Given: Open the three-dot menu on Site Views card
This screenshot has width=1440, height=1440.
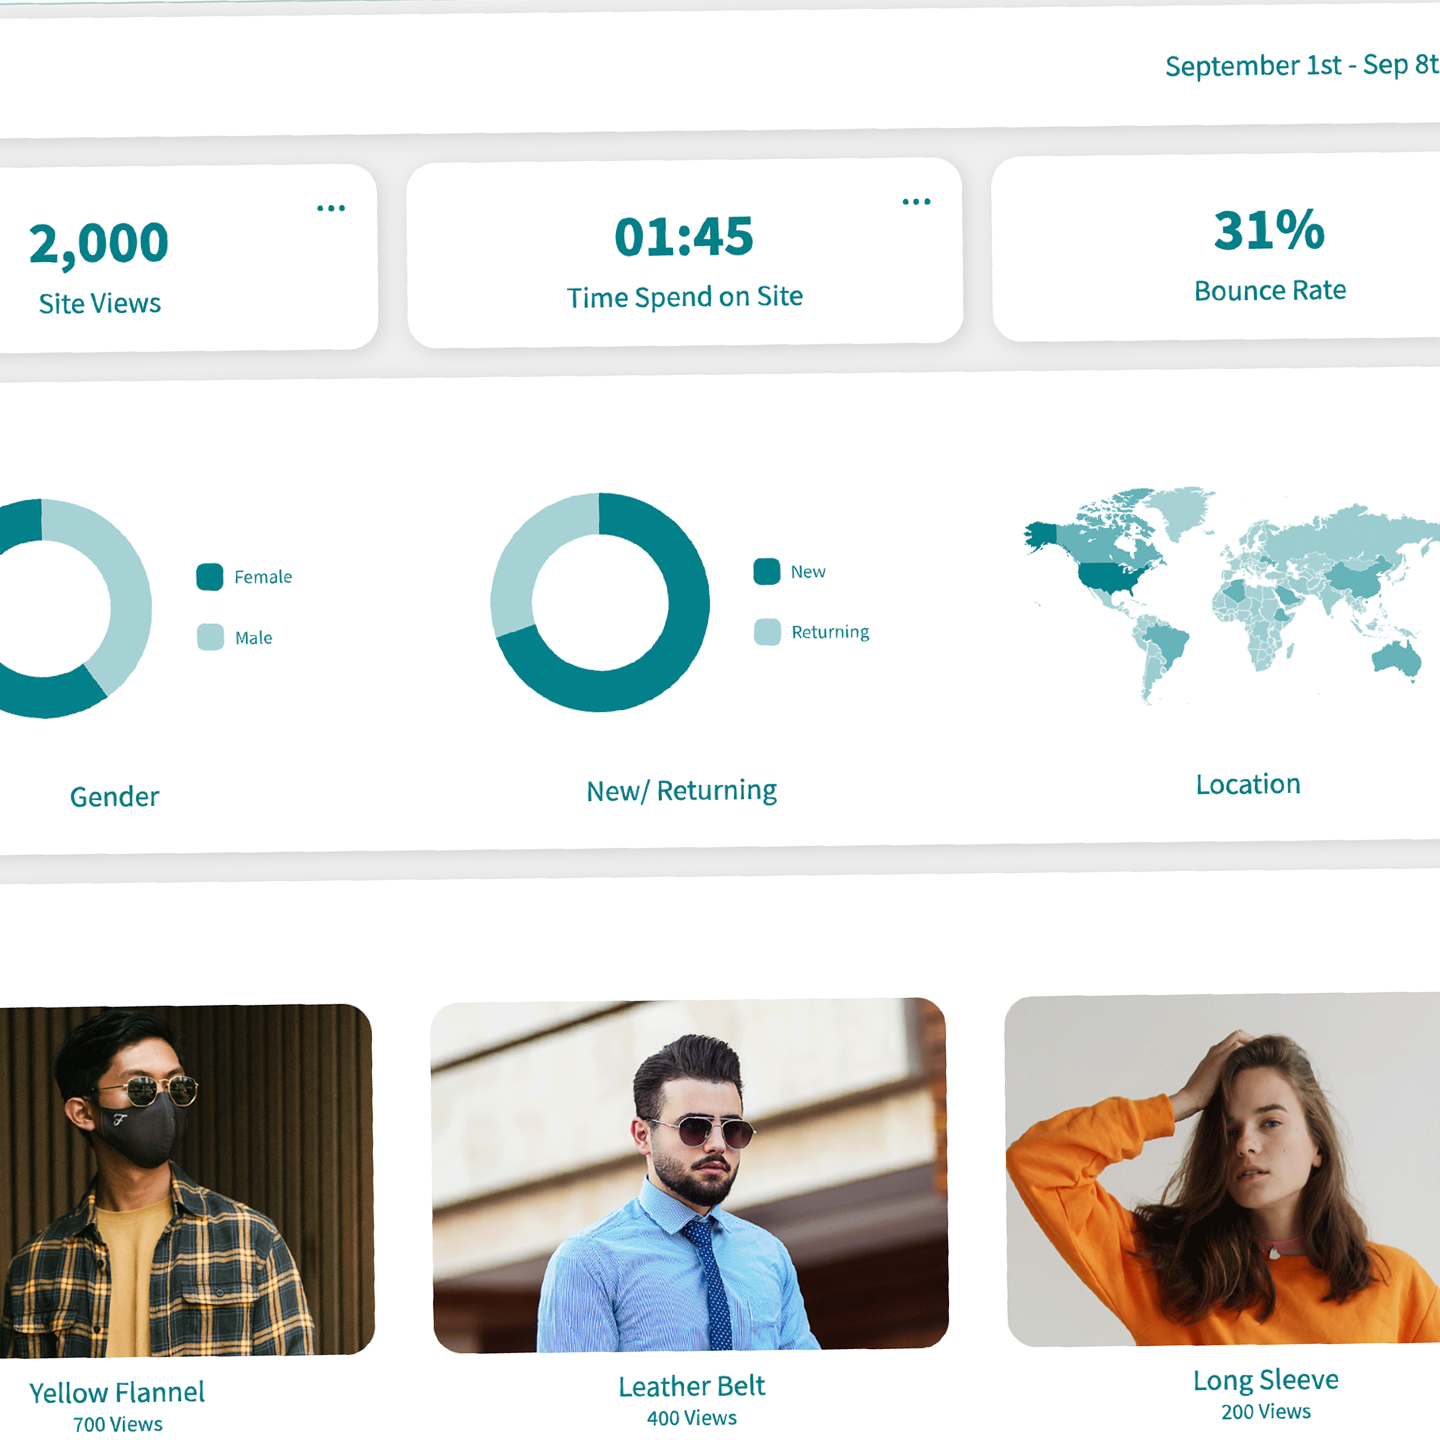Looking at the screenshot, I should (x=331, y=209).
